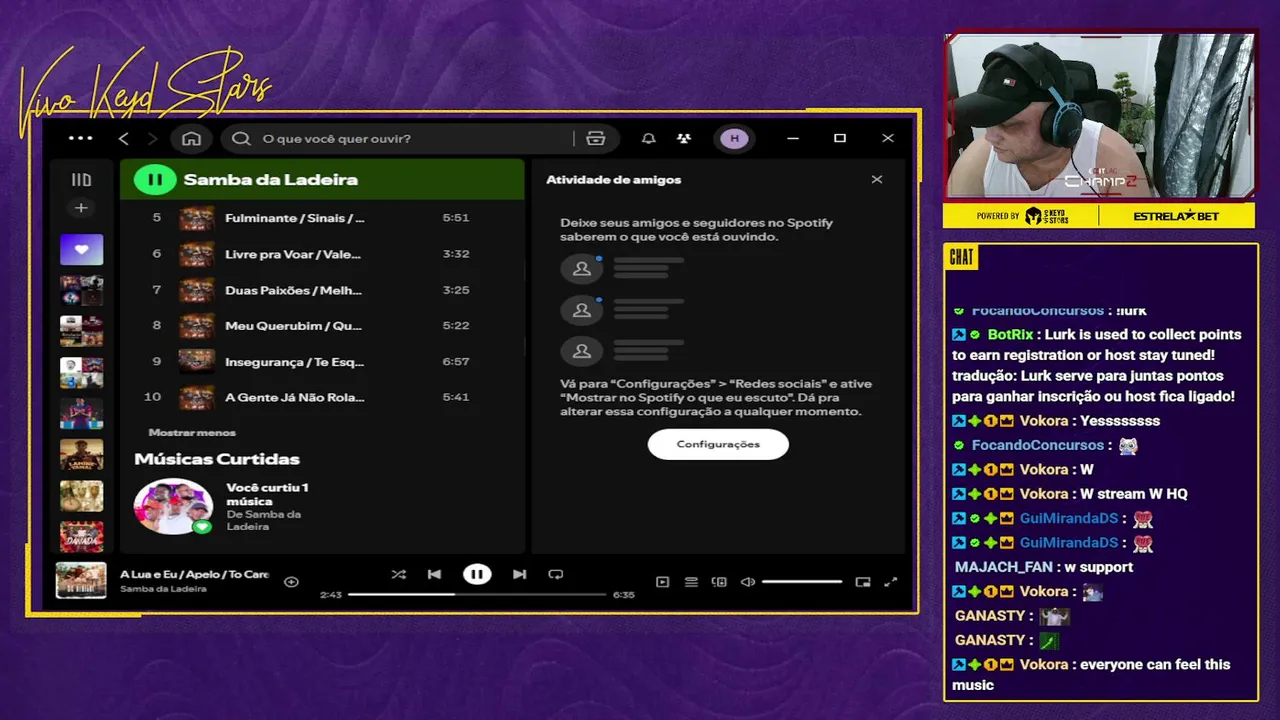Open the Spotify three-dot menu
The height and width of the screenshot is (720, 1280).
pos(80,139)
